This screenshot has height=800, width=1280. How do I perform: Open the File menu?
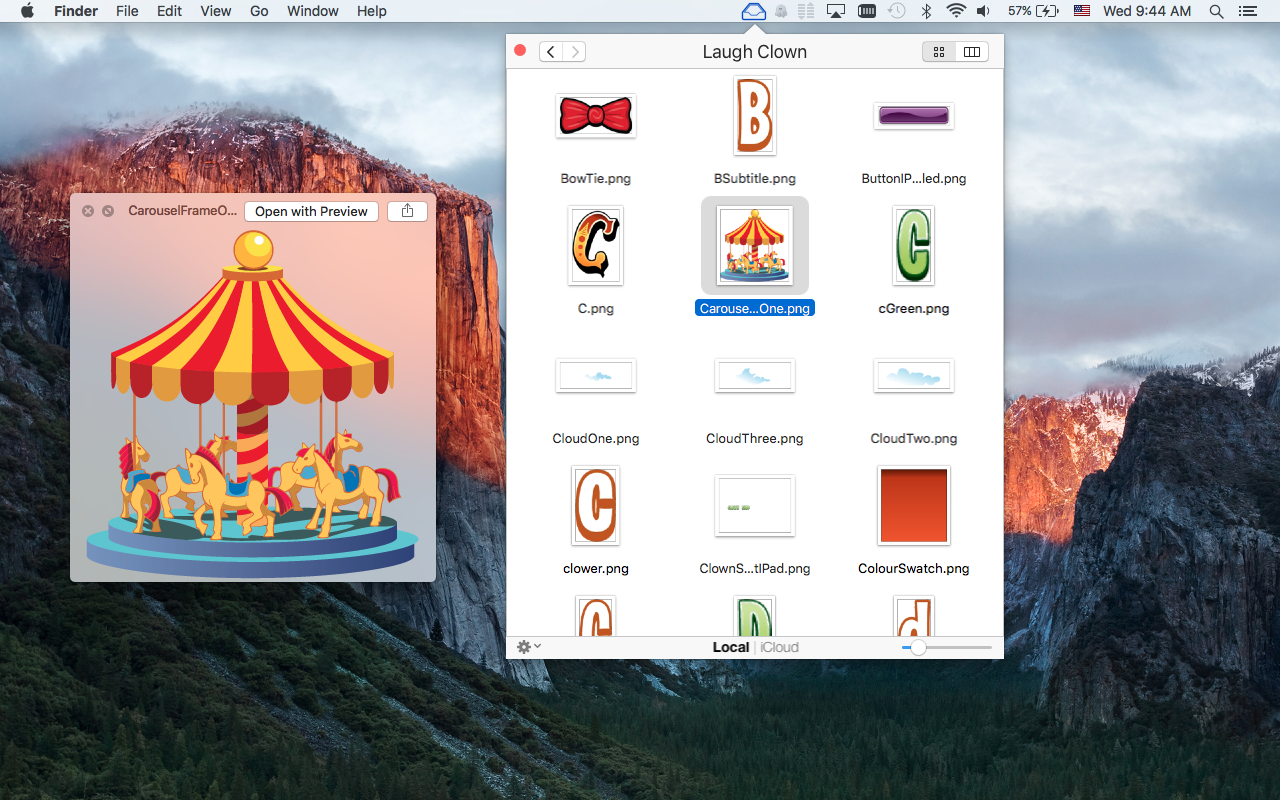point(127,11)
